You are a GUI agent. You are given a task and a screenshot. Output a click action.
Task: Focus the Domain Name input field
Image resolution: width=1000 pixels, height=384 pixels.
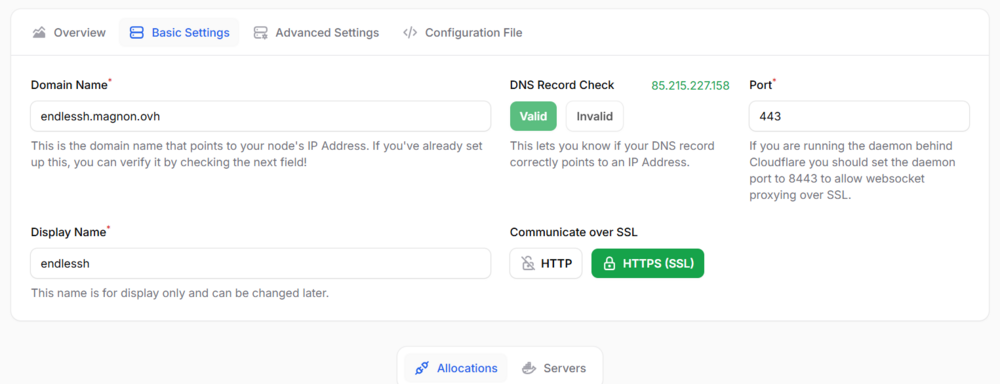tap(261, 116)
